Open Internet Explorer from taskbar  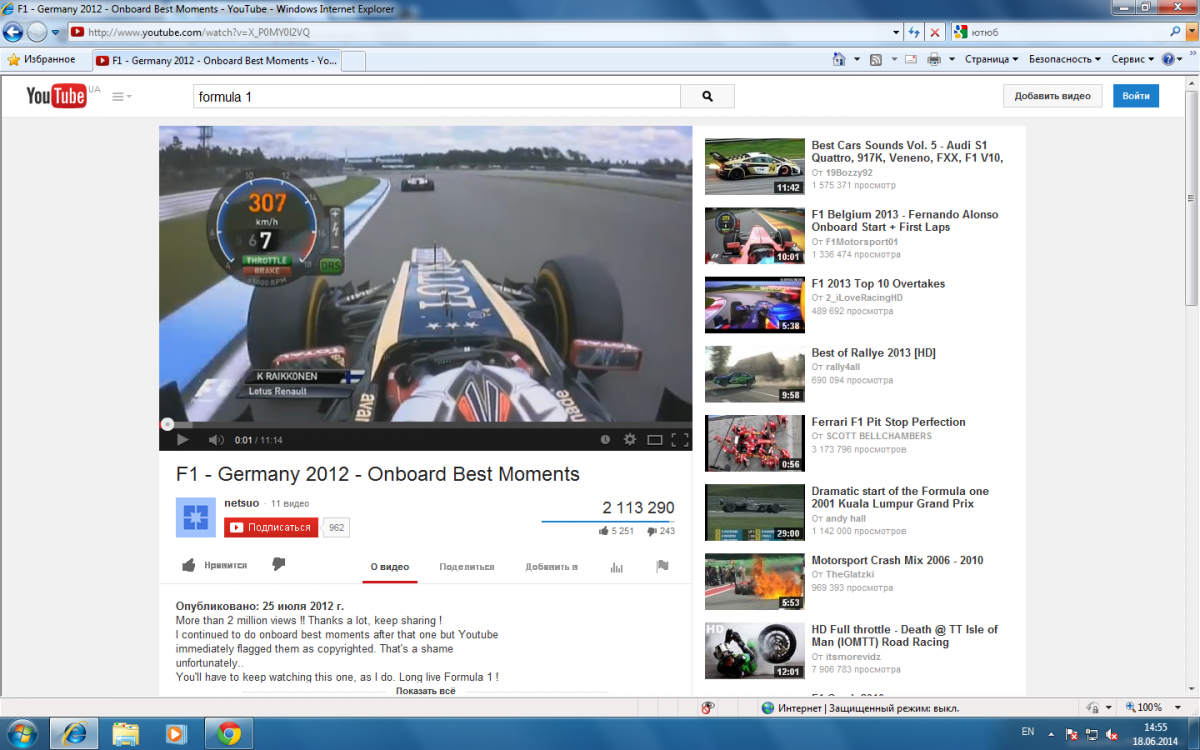click(75, 733)
